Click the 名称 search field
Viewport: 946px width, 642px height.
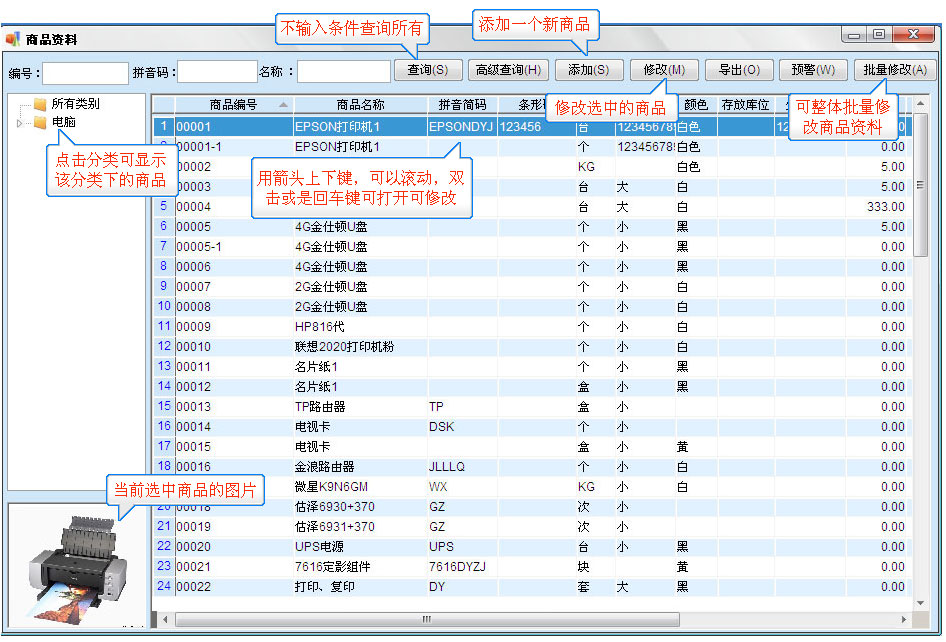(343, 72)
